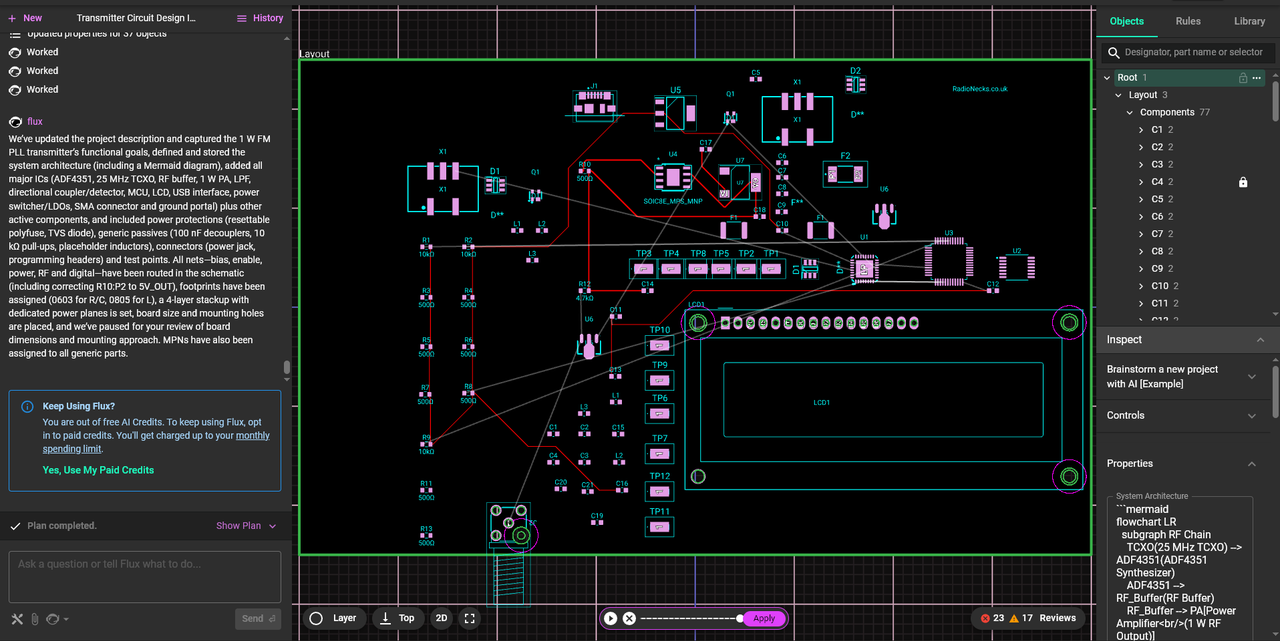
Task: Select the C5 item in Objects tree
Action: tap(1157, 199)
